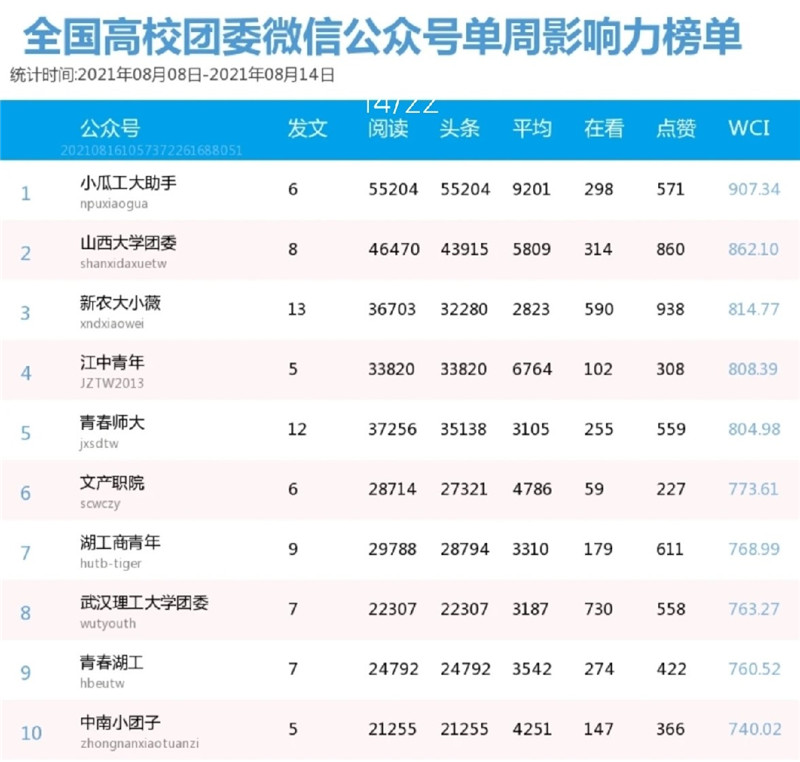800x762 pixels.
Task: Click account ID shanxidaxuetw
Action: click(x=123, y=264)
